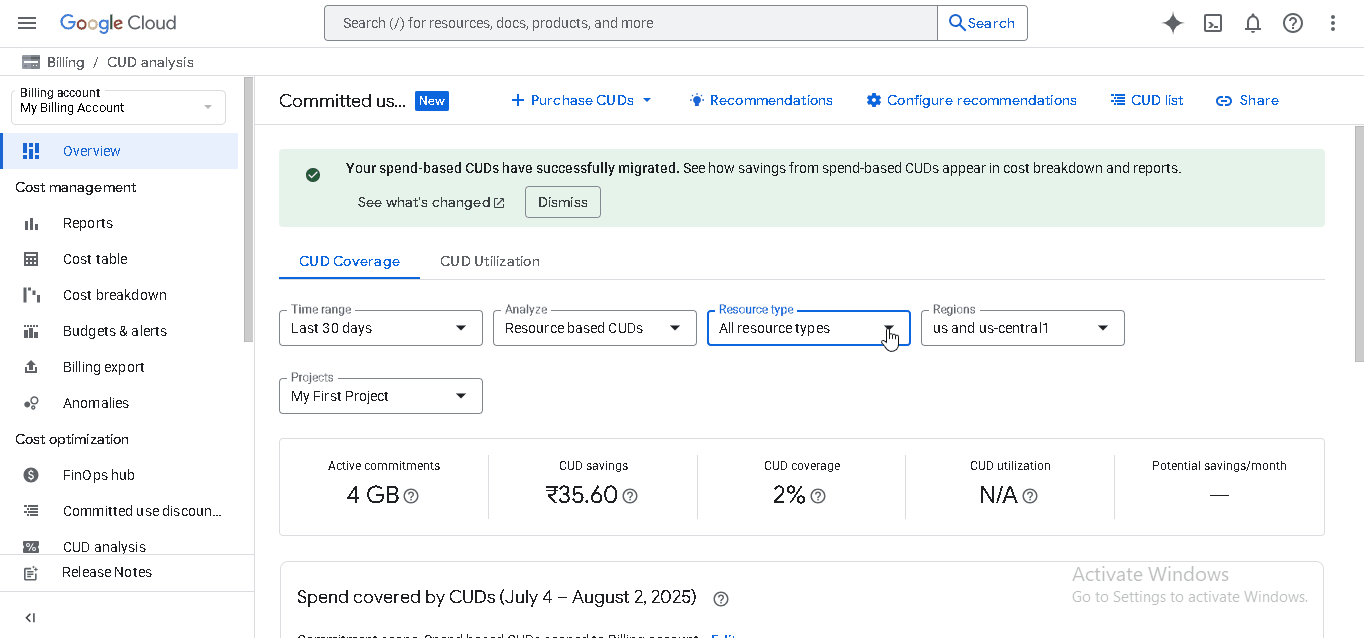Open Cost breakdown in sidebar
The height and width of the screenshot is (638, 1364).
pyautogui.click(x=115, y=295)
